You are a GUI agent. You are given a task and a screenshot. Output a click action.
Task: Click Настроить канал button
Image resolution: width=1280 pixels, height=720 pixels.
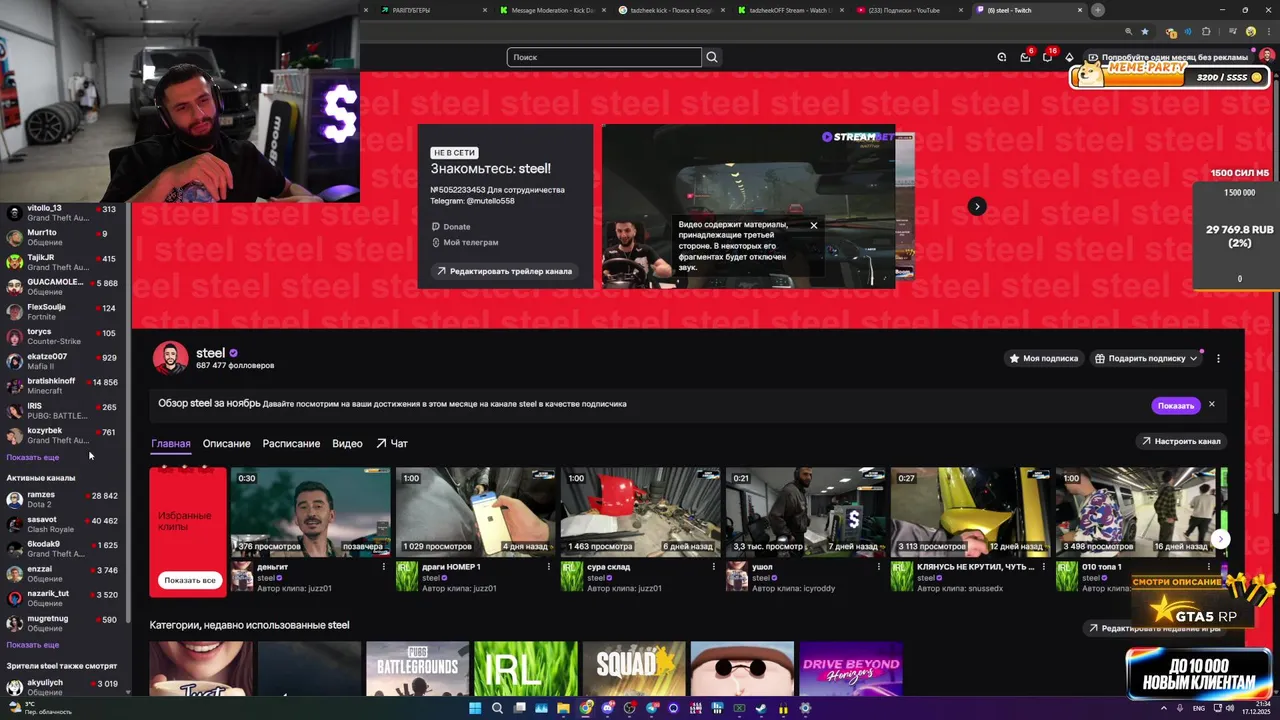click(1181, 441)
